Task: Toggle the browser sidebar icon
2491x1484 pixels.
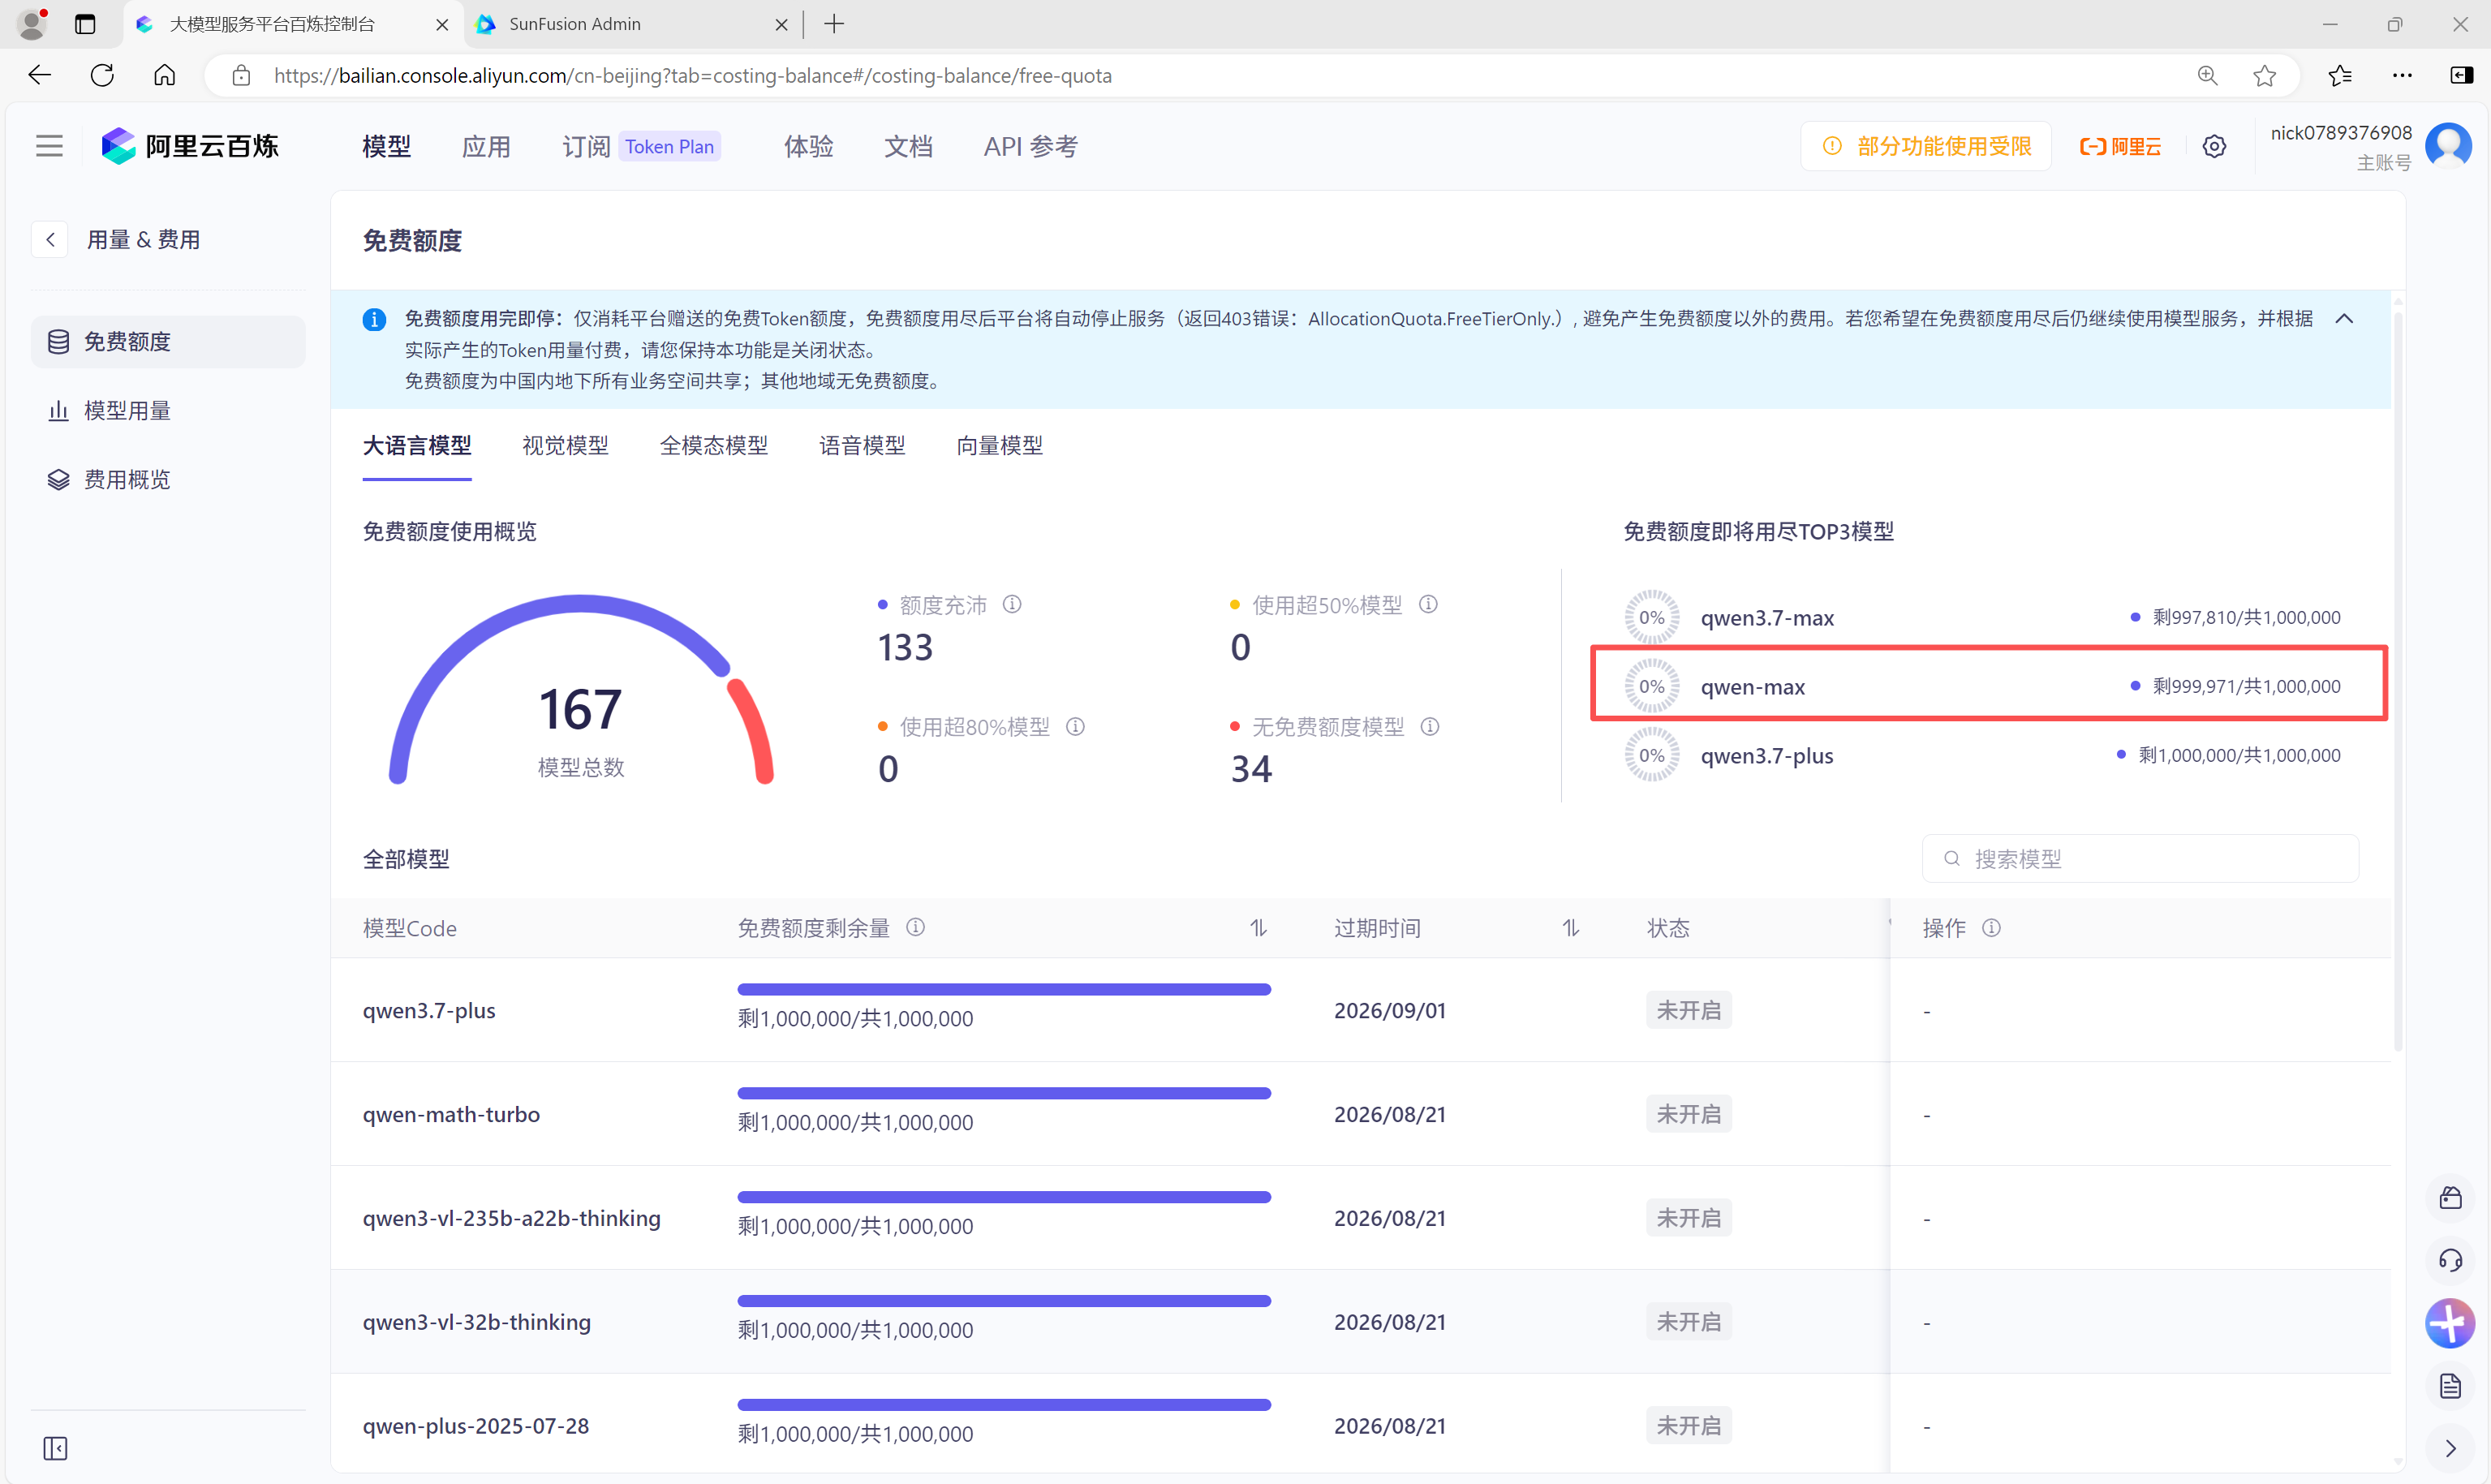Action: (2461, 75)
